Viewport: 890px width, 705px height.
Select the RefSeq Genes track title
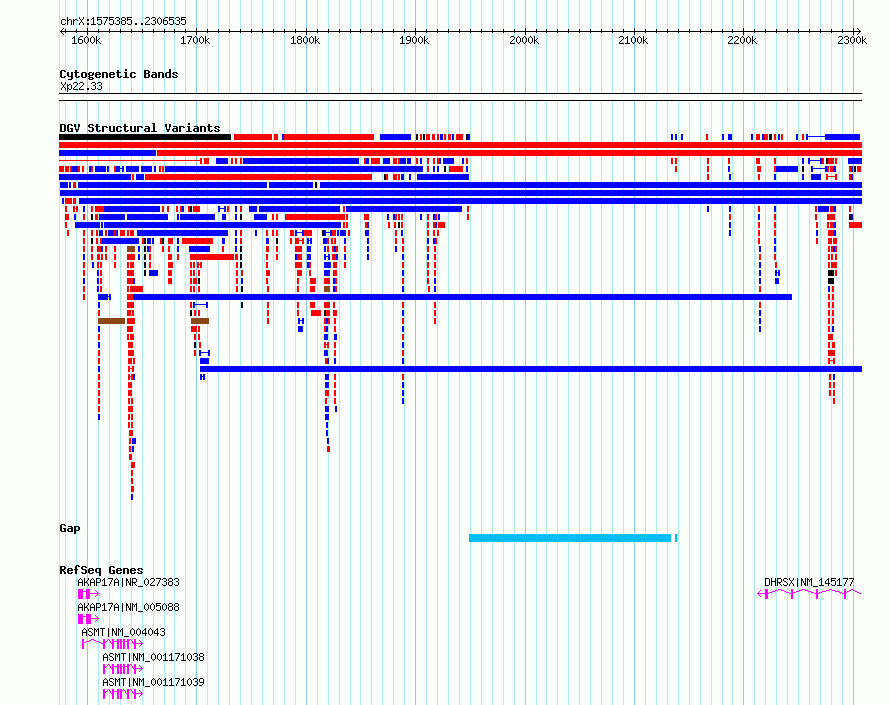pyautogui.click(x=101, y=570)
